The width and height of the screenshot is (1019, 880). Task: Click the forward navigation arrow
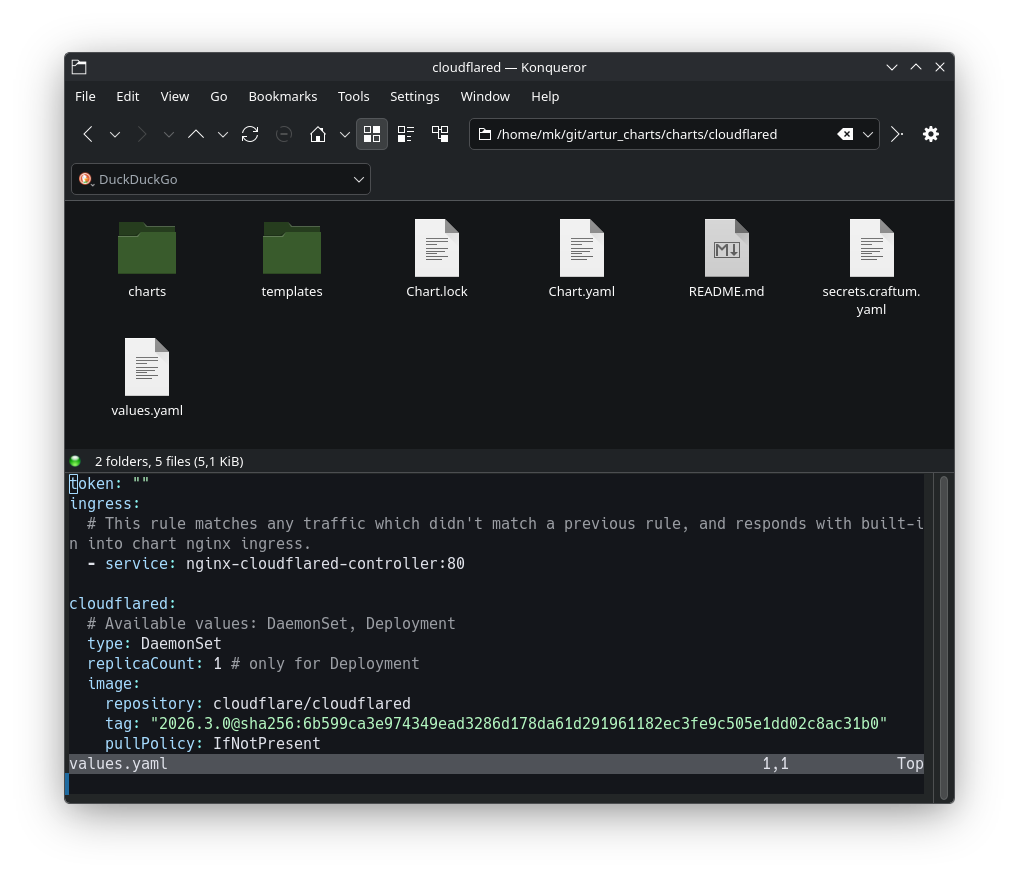point(142,135)
